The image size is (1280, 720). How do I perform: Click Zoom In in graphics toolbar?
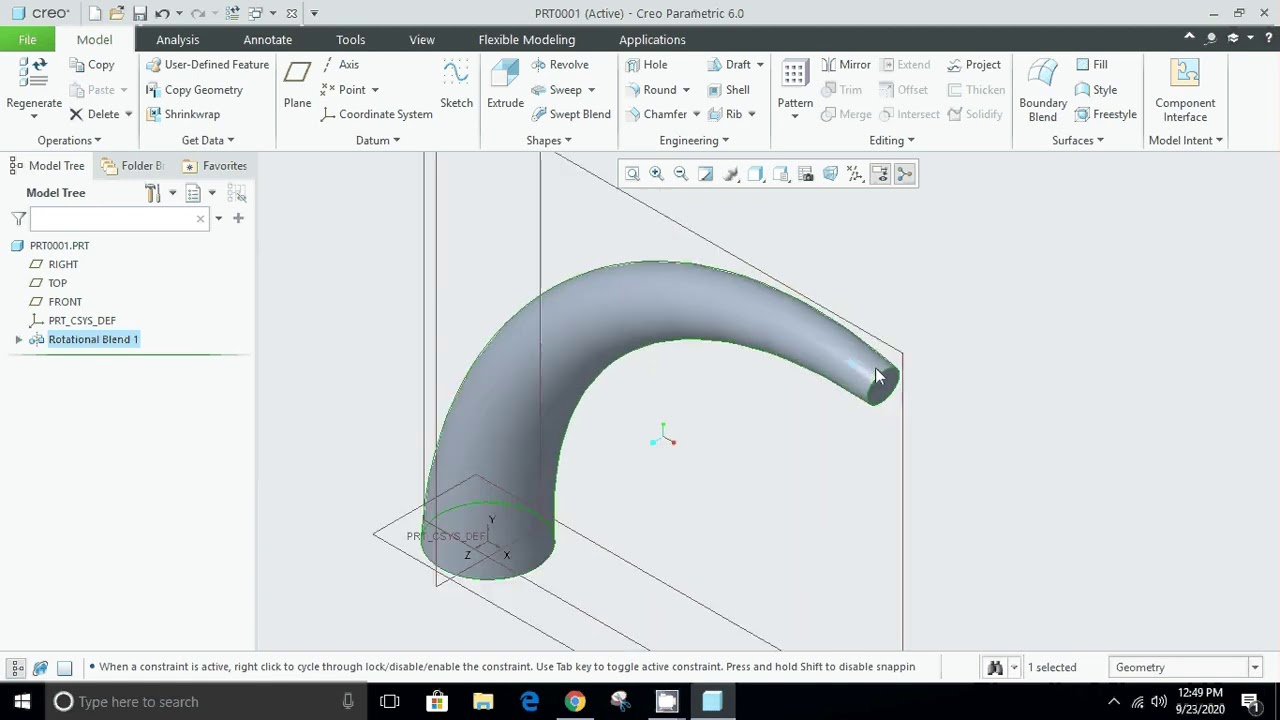coord(656,174)
